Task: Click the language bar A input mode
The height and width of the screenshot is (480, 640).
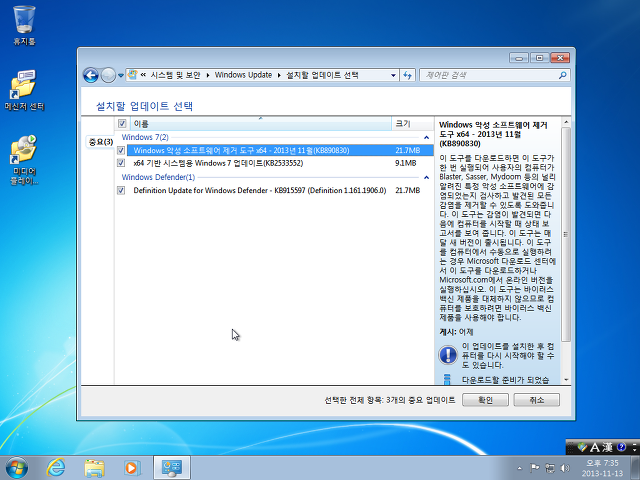Action: [x=594, y=447]
